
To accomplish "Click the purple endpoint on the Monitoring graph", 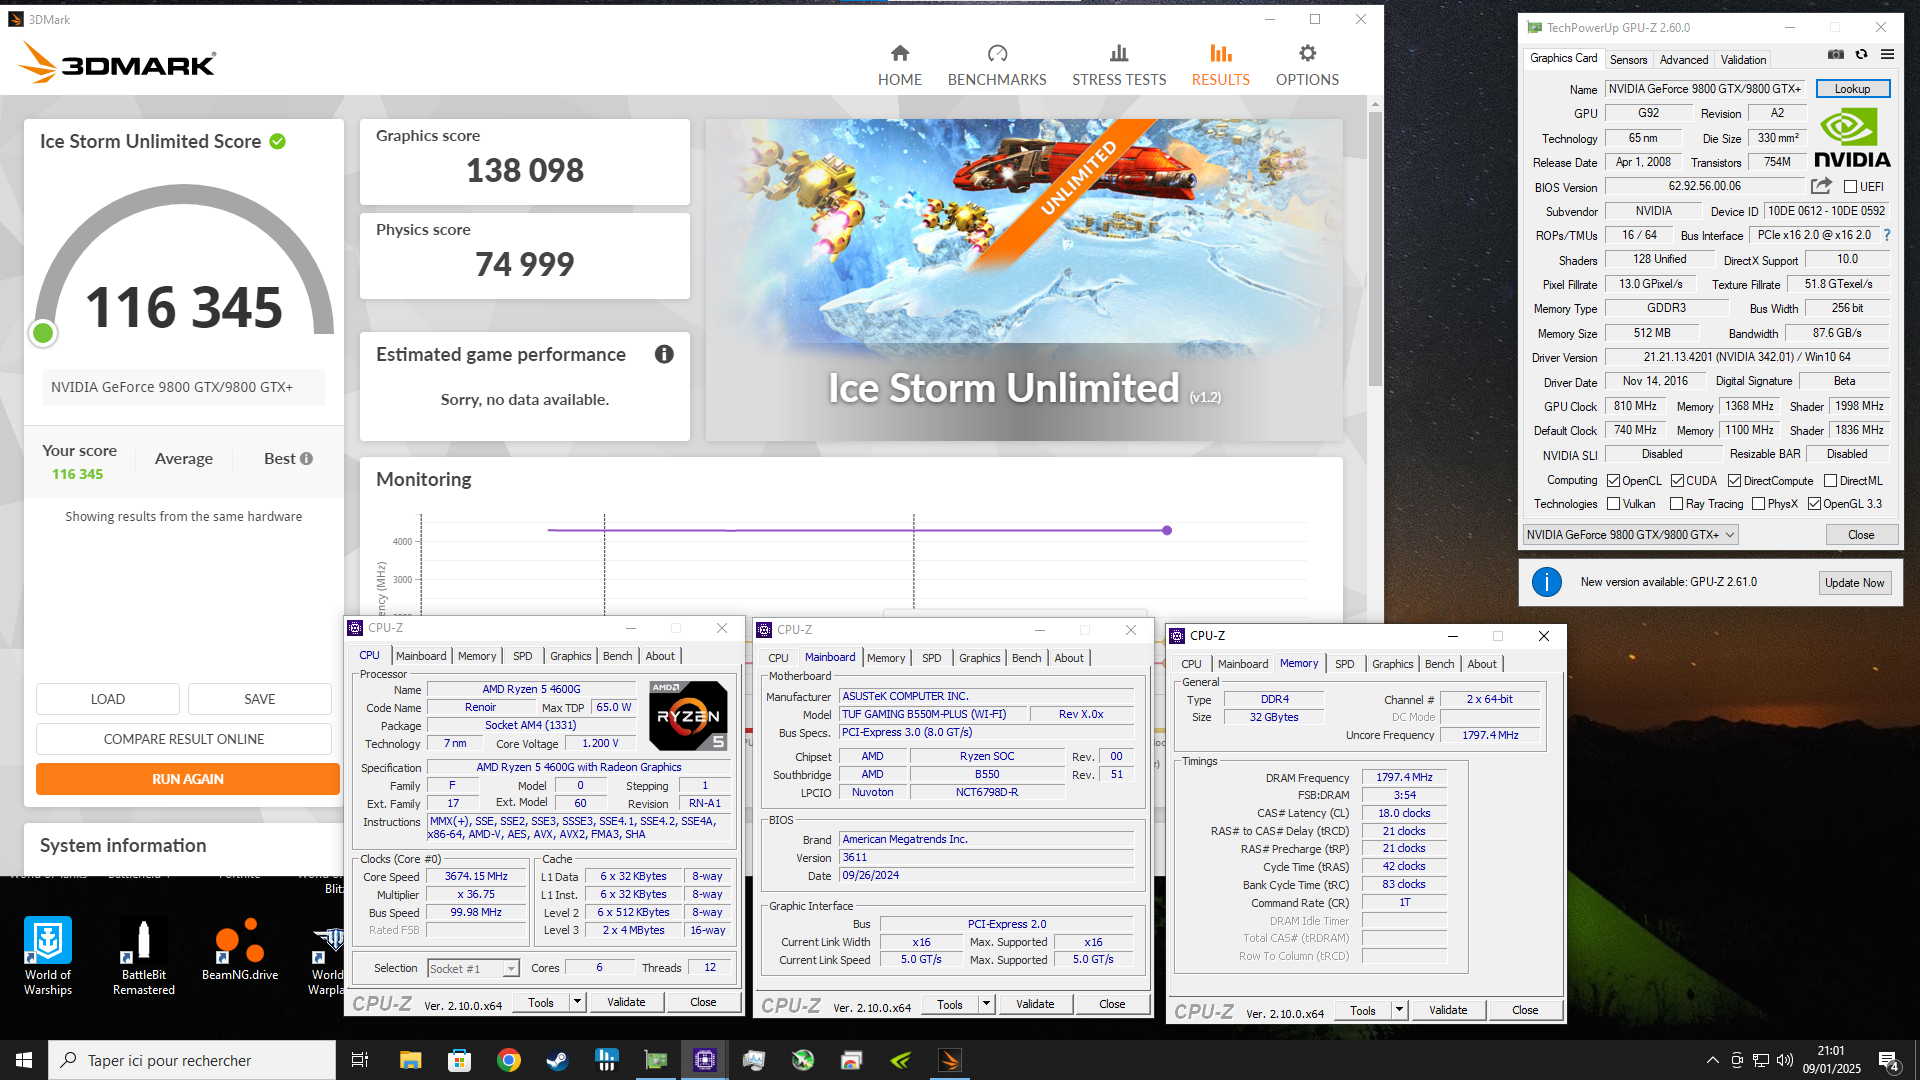I will click(1167, 530).
